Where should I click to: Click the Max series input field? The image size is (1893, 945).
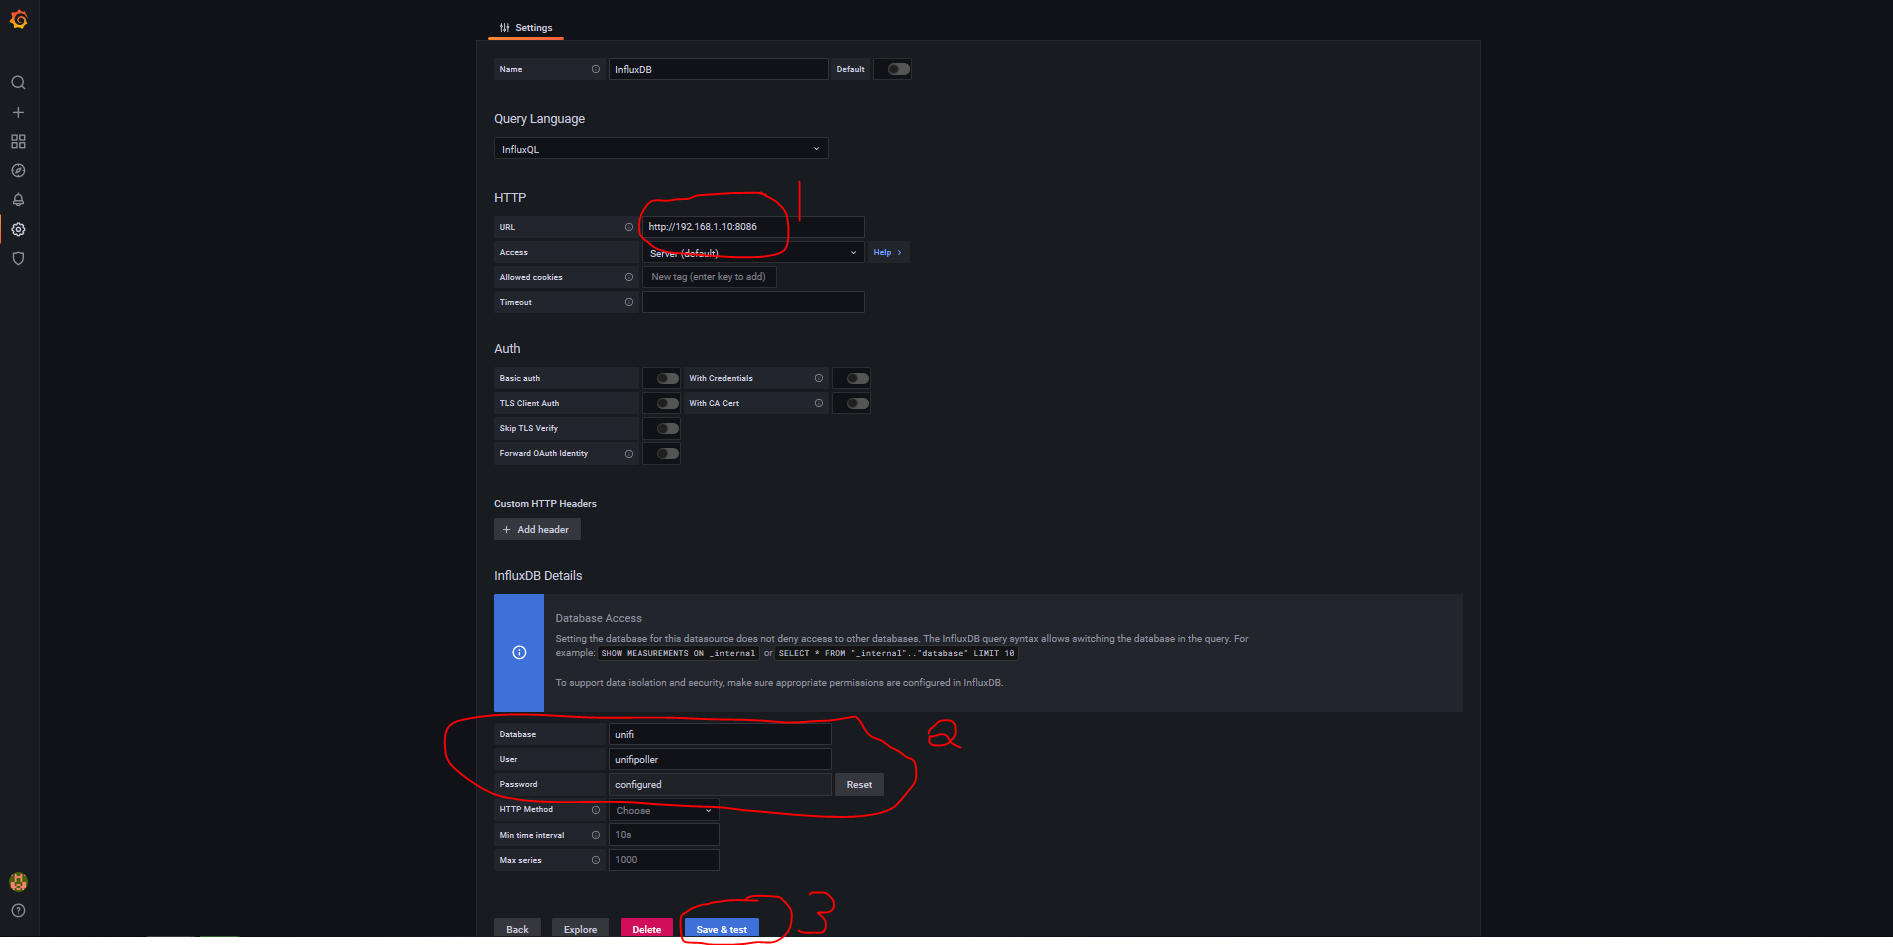(x=664, y=859)
